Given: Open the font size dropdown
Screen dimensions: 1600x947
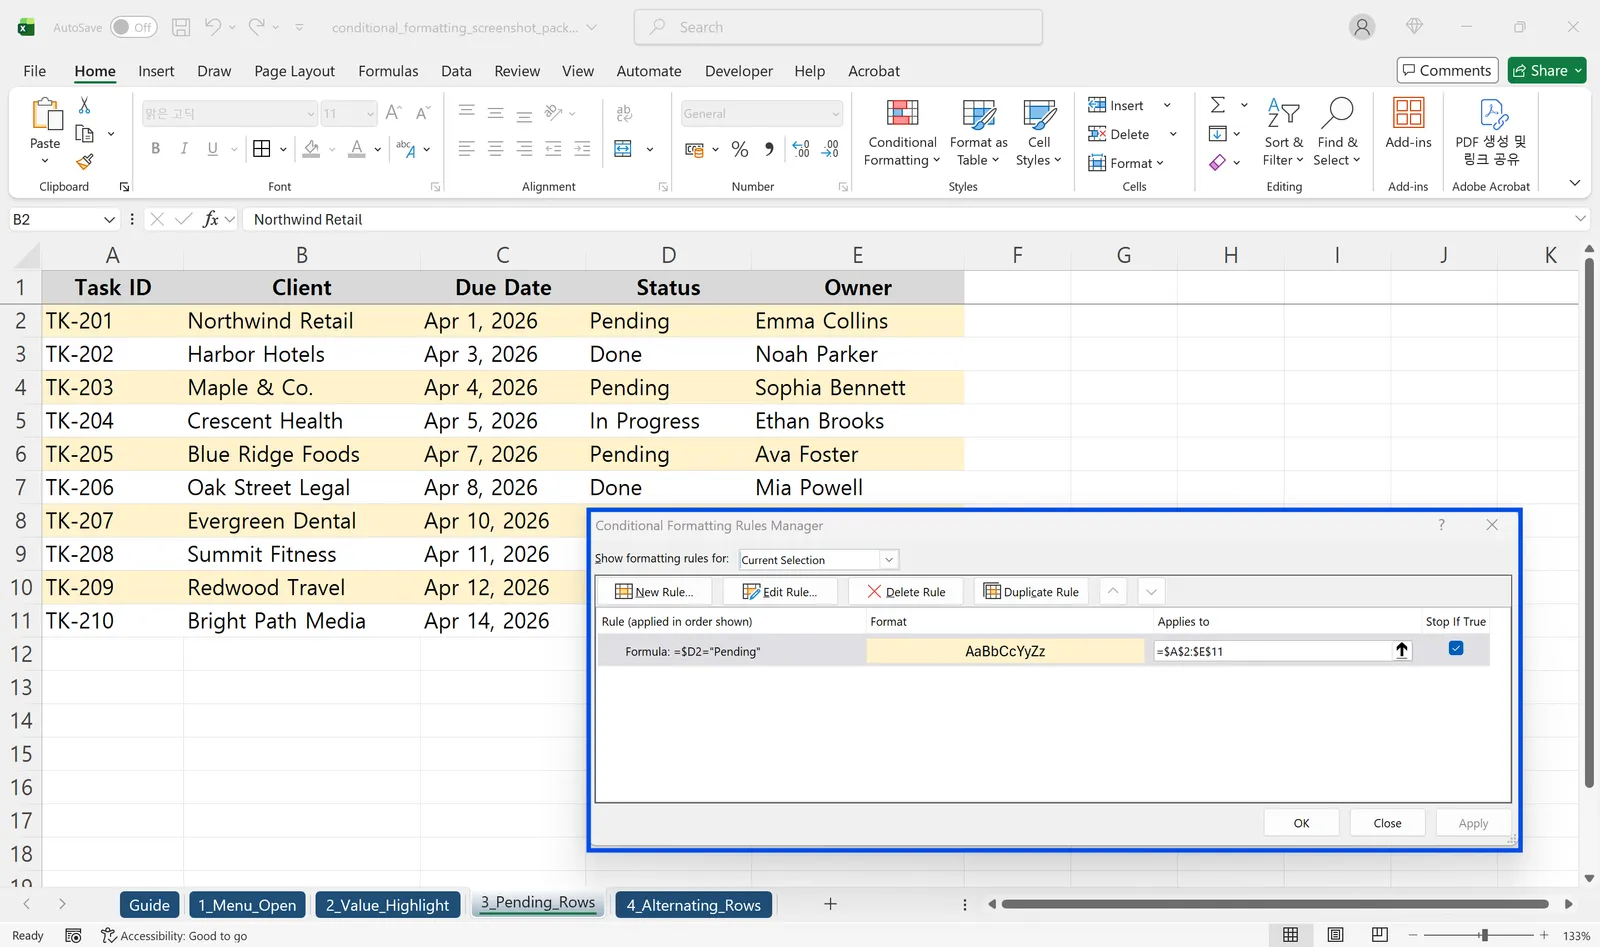Looking at the screenshot, I should click(370, 113).
